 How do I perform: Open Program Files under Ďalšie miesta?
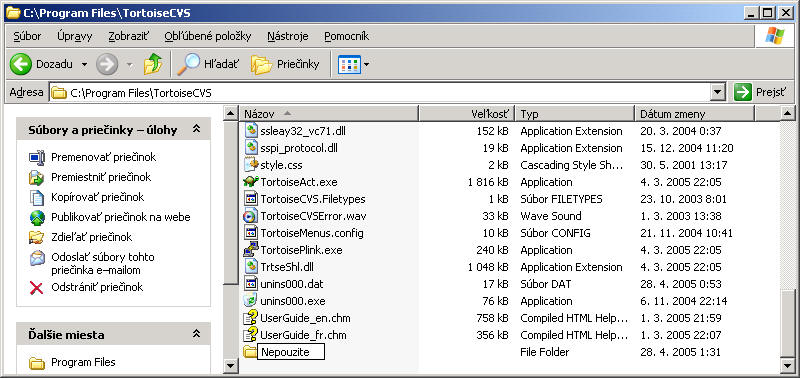coord(83,362)
